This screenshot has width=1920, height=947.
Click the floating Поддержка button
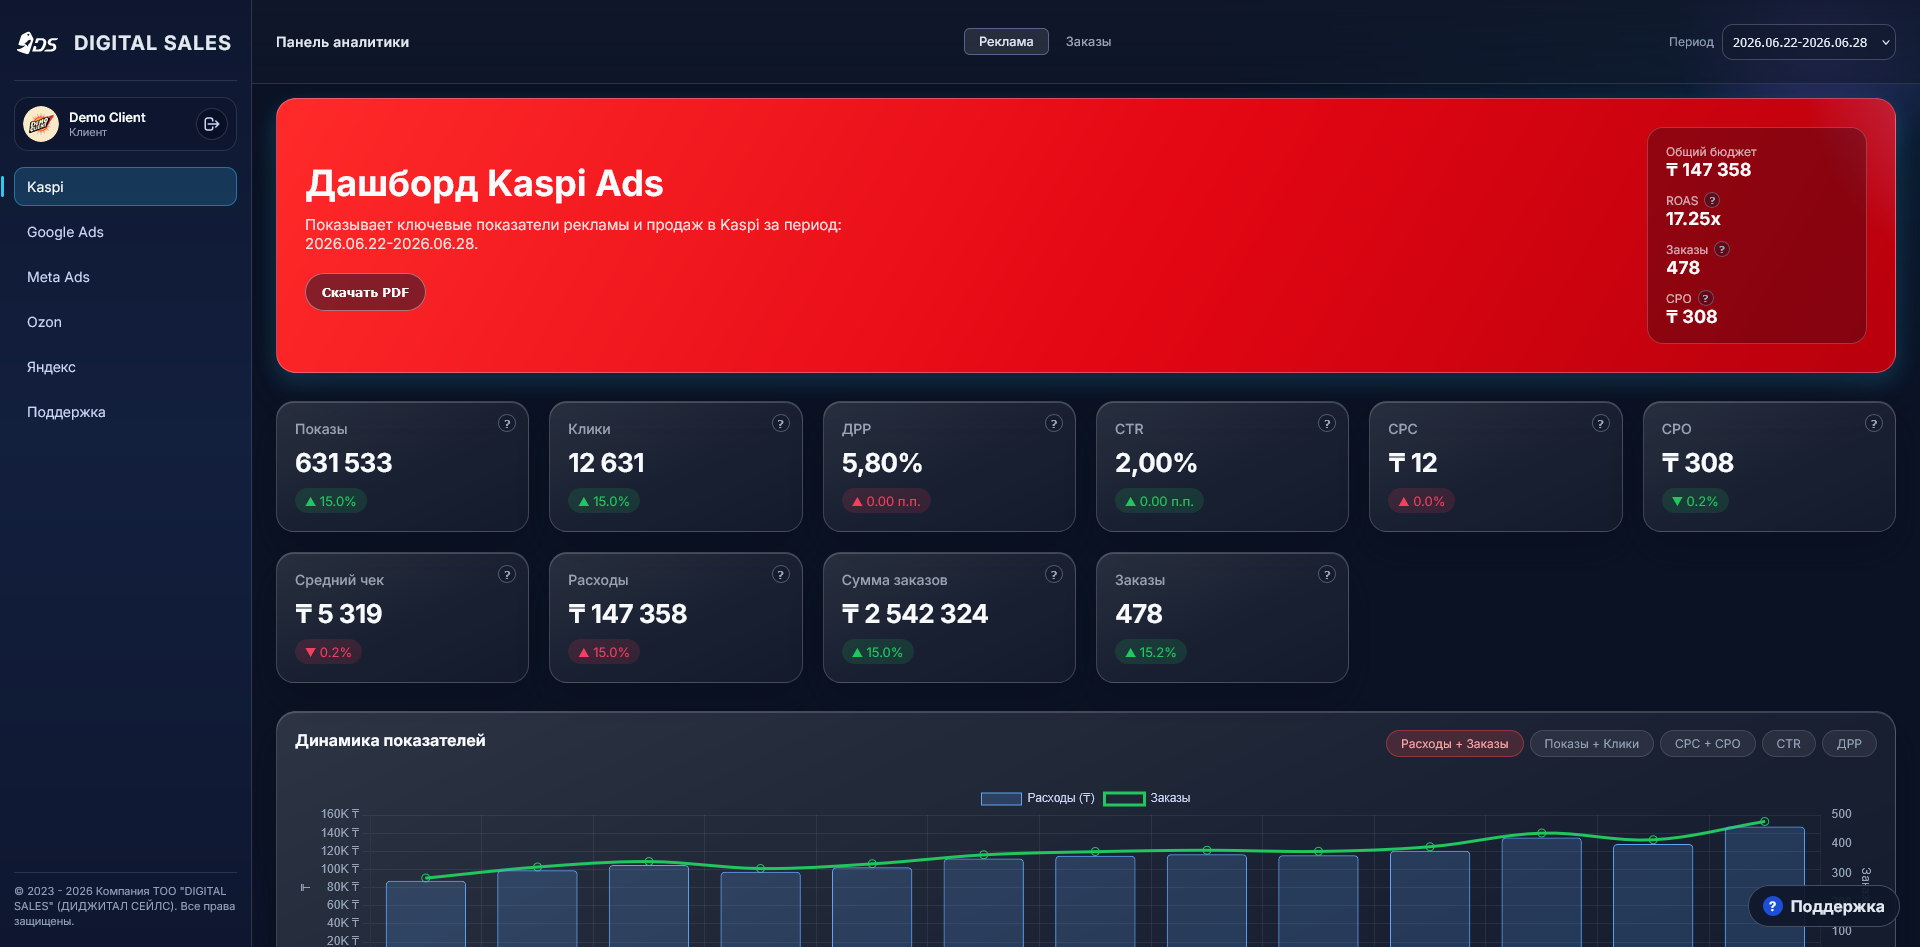(x=1823, y=906)
